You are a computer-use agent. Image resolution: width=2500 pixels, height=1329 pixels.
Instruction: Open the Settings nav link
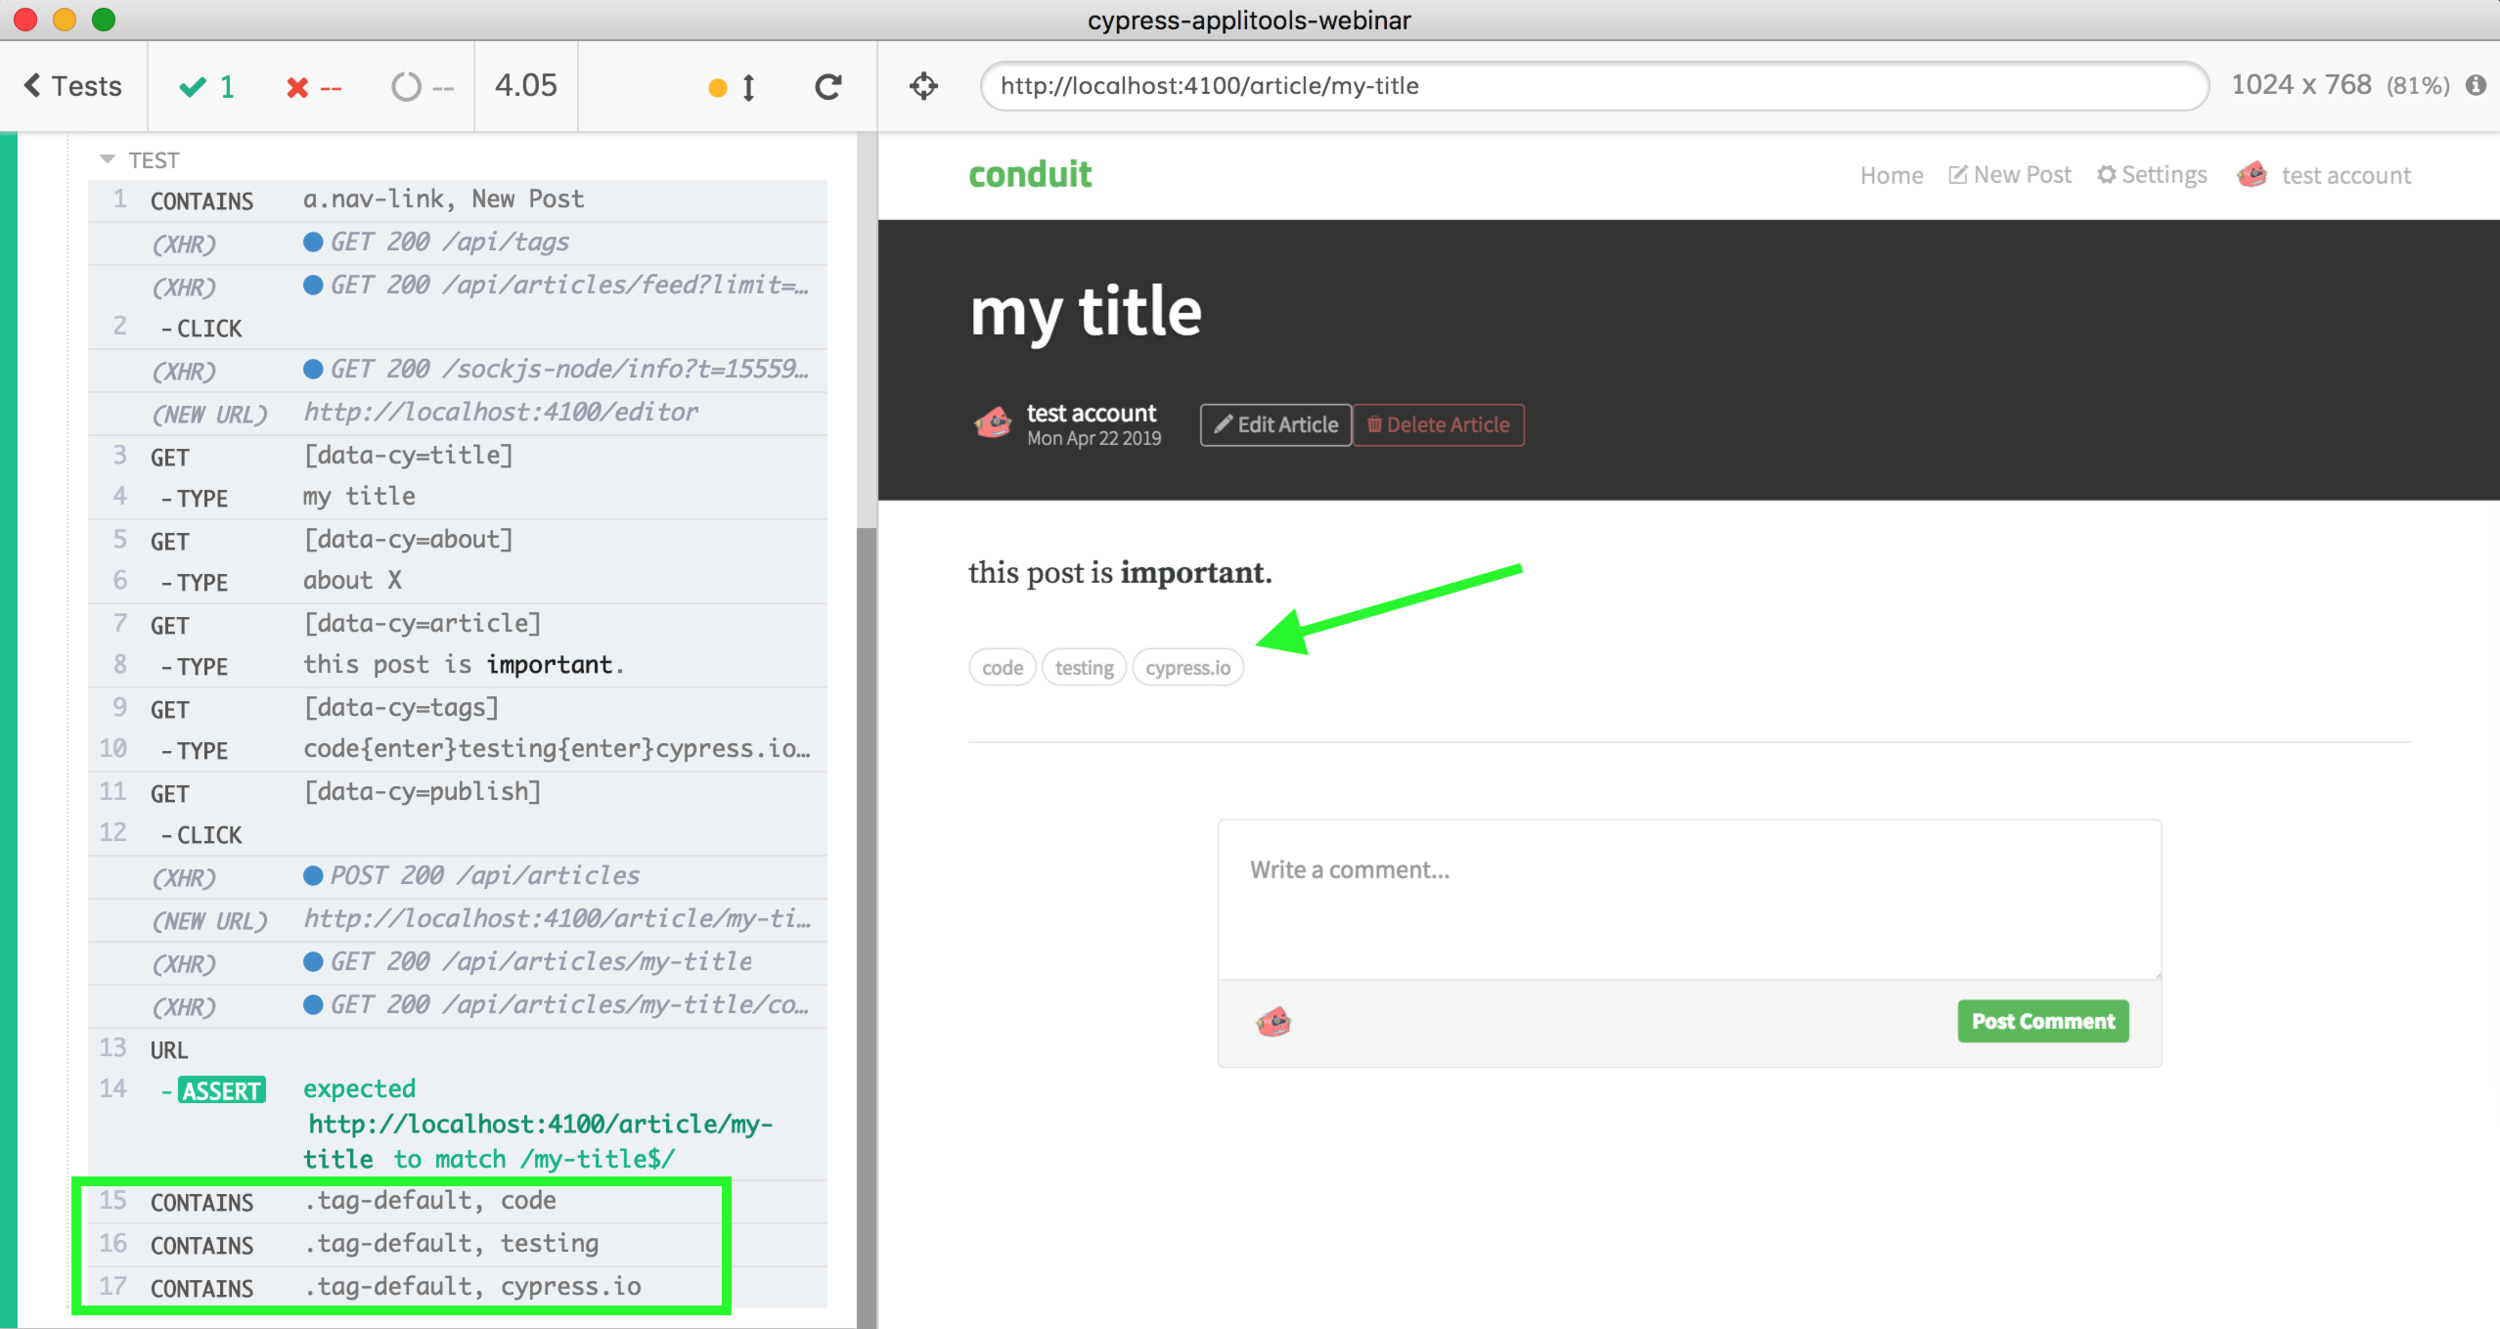(x=2152, y=175)
